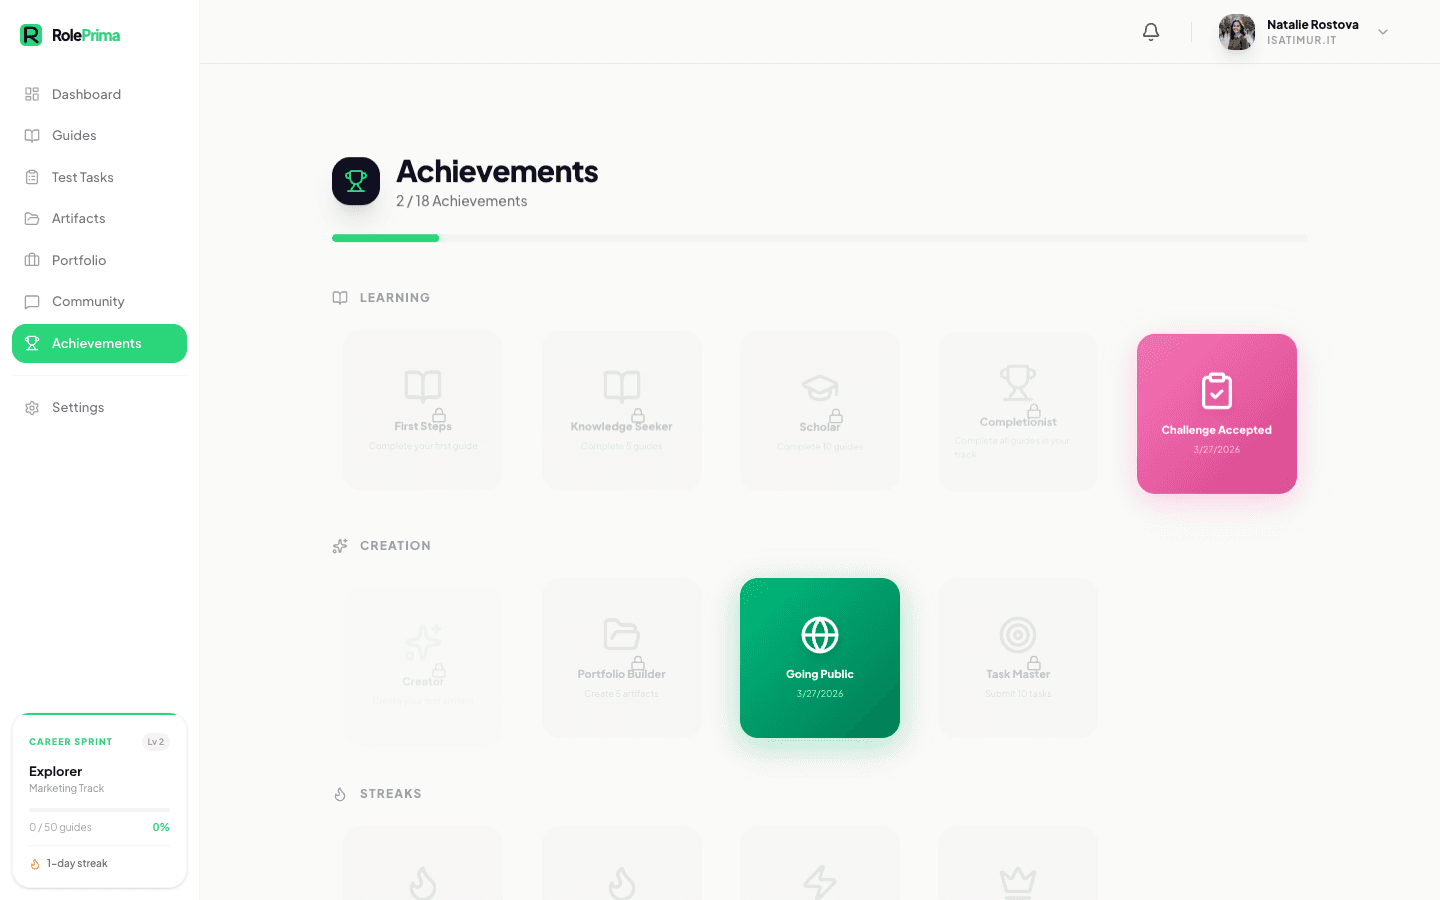Click the Artifacts folder icon
This screenshot has height=900, width=1440.
click(x=31, y=218)
